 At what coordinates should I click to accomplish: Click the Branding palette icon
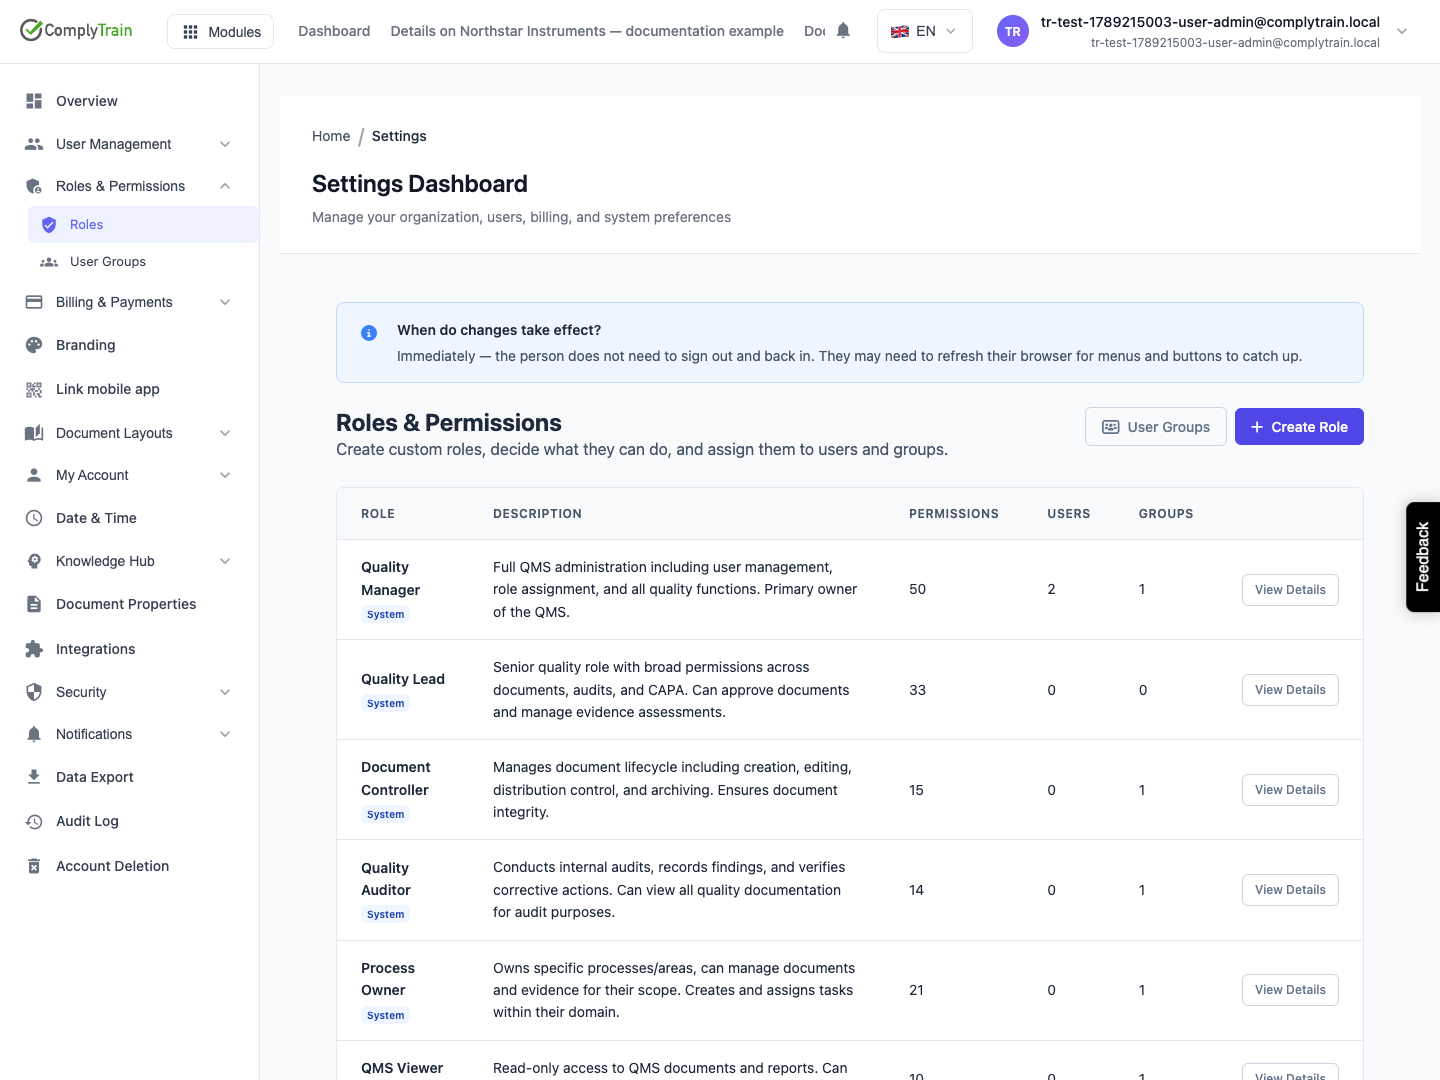click(34, 345)
